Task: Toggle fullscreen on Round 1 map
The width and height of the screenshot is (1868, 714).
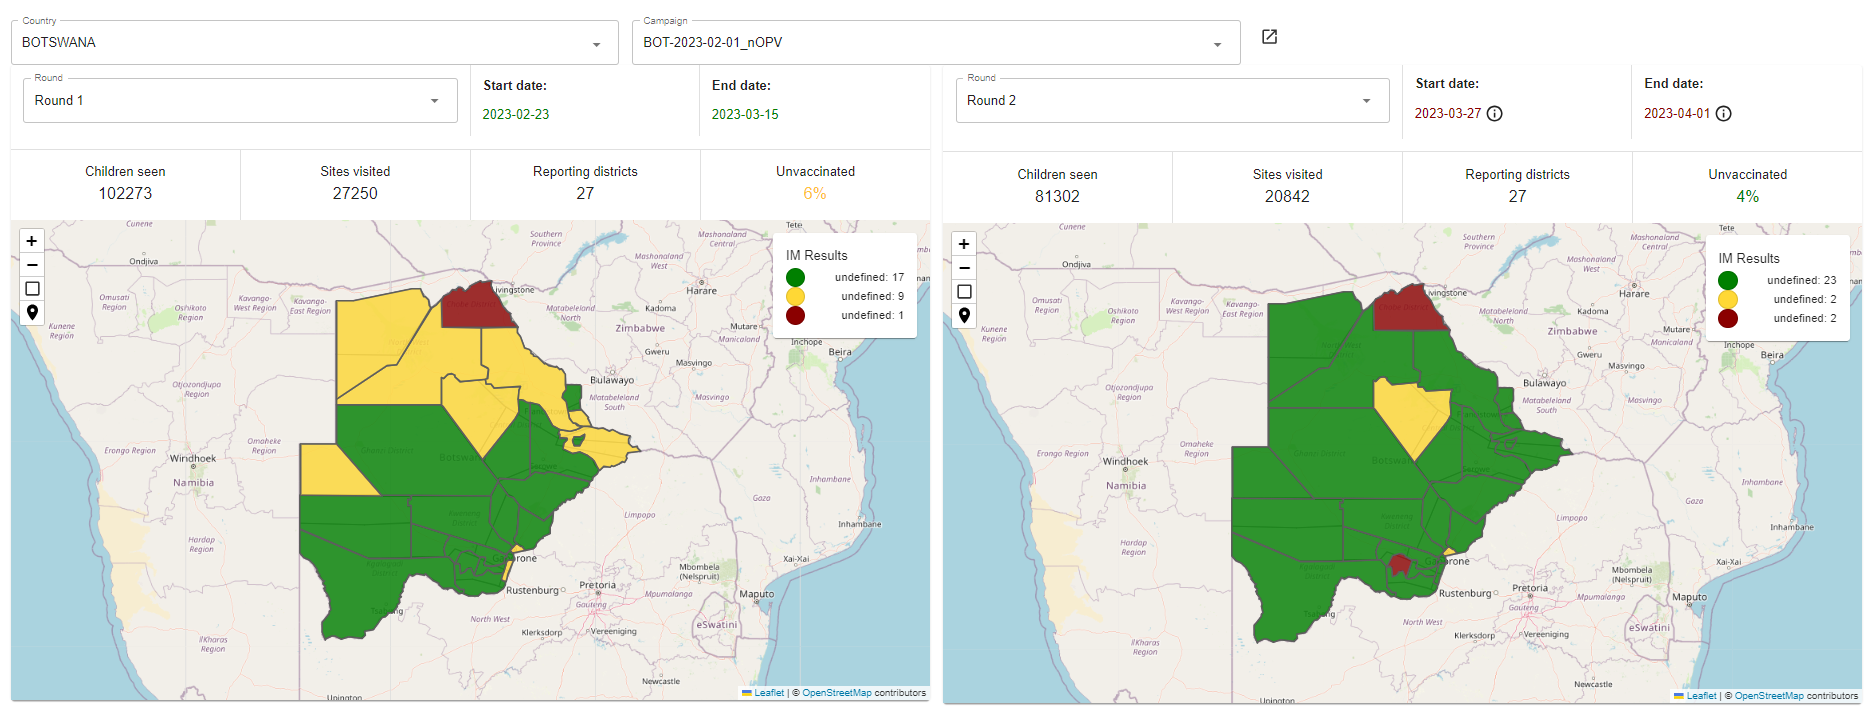Action: pos(32,289)
